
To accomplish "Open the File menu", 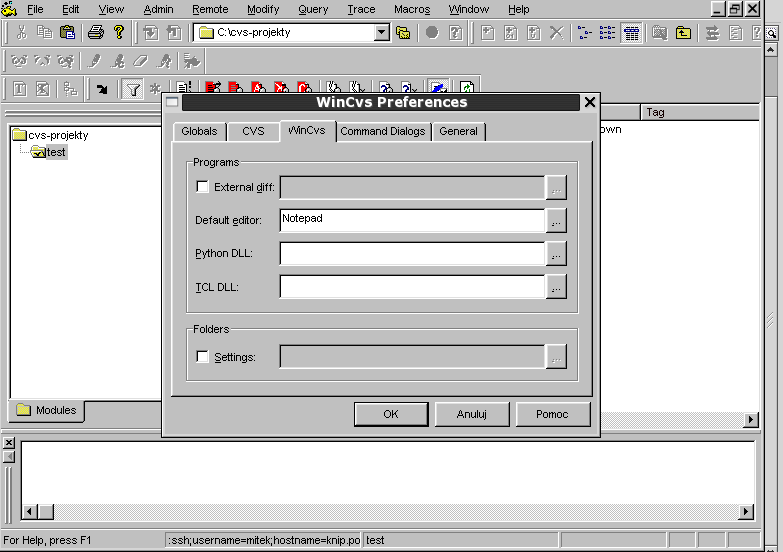I will pyautogui.click(x=35, y=9).
